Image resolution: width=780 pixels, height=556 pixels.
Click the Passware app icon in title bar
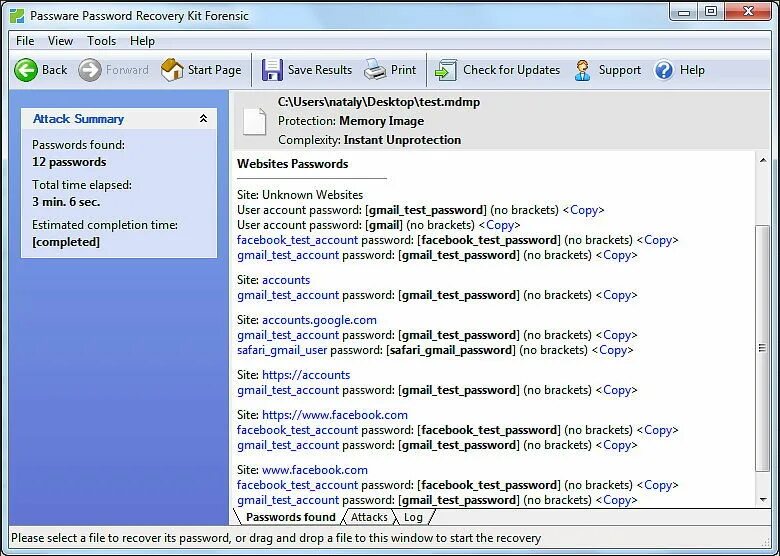click(17, 16)
